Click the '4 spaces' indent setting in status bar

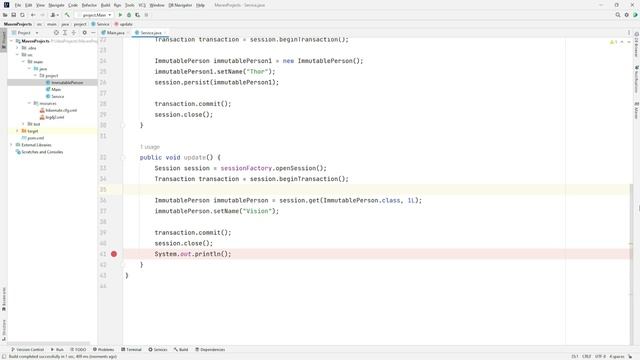pyautogui.click(x=617, y=356)
